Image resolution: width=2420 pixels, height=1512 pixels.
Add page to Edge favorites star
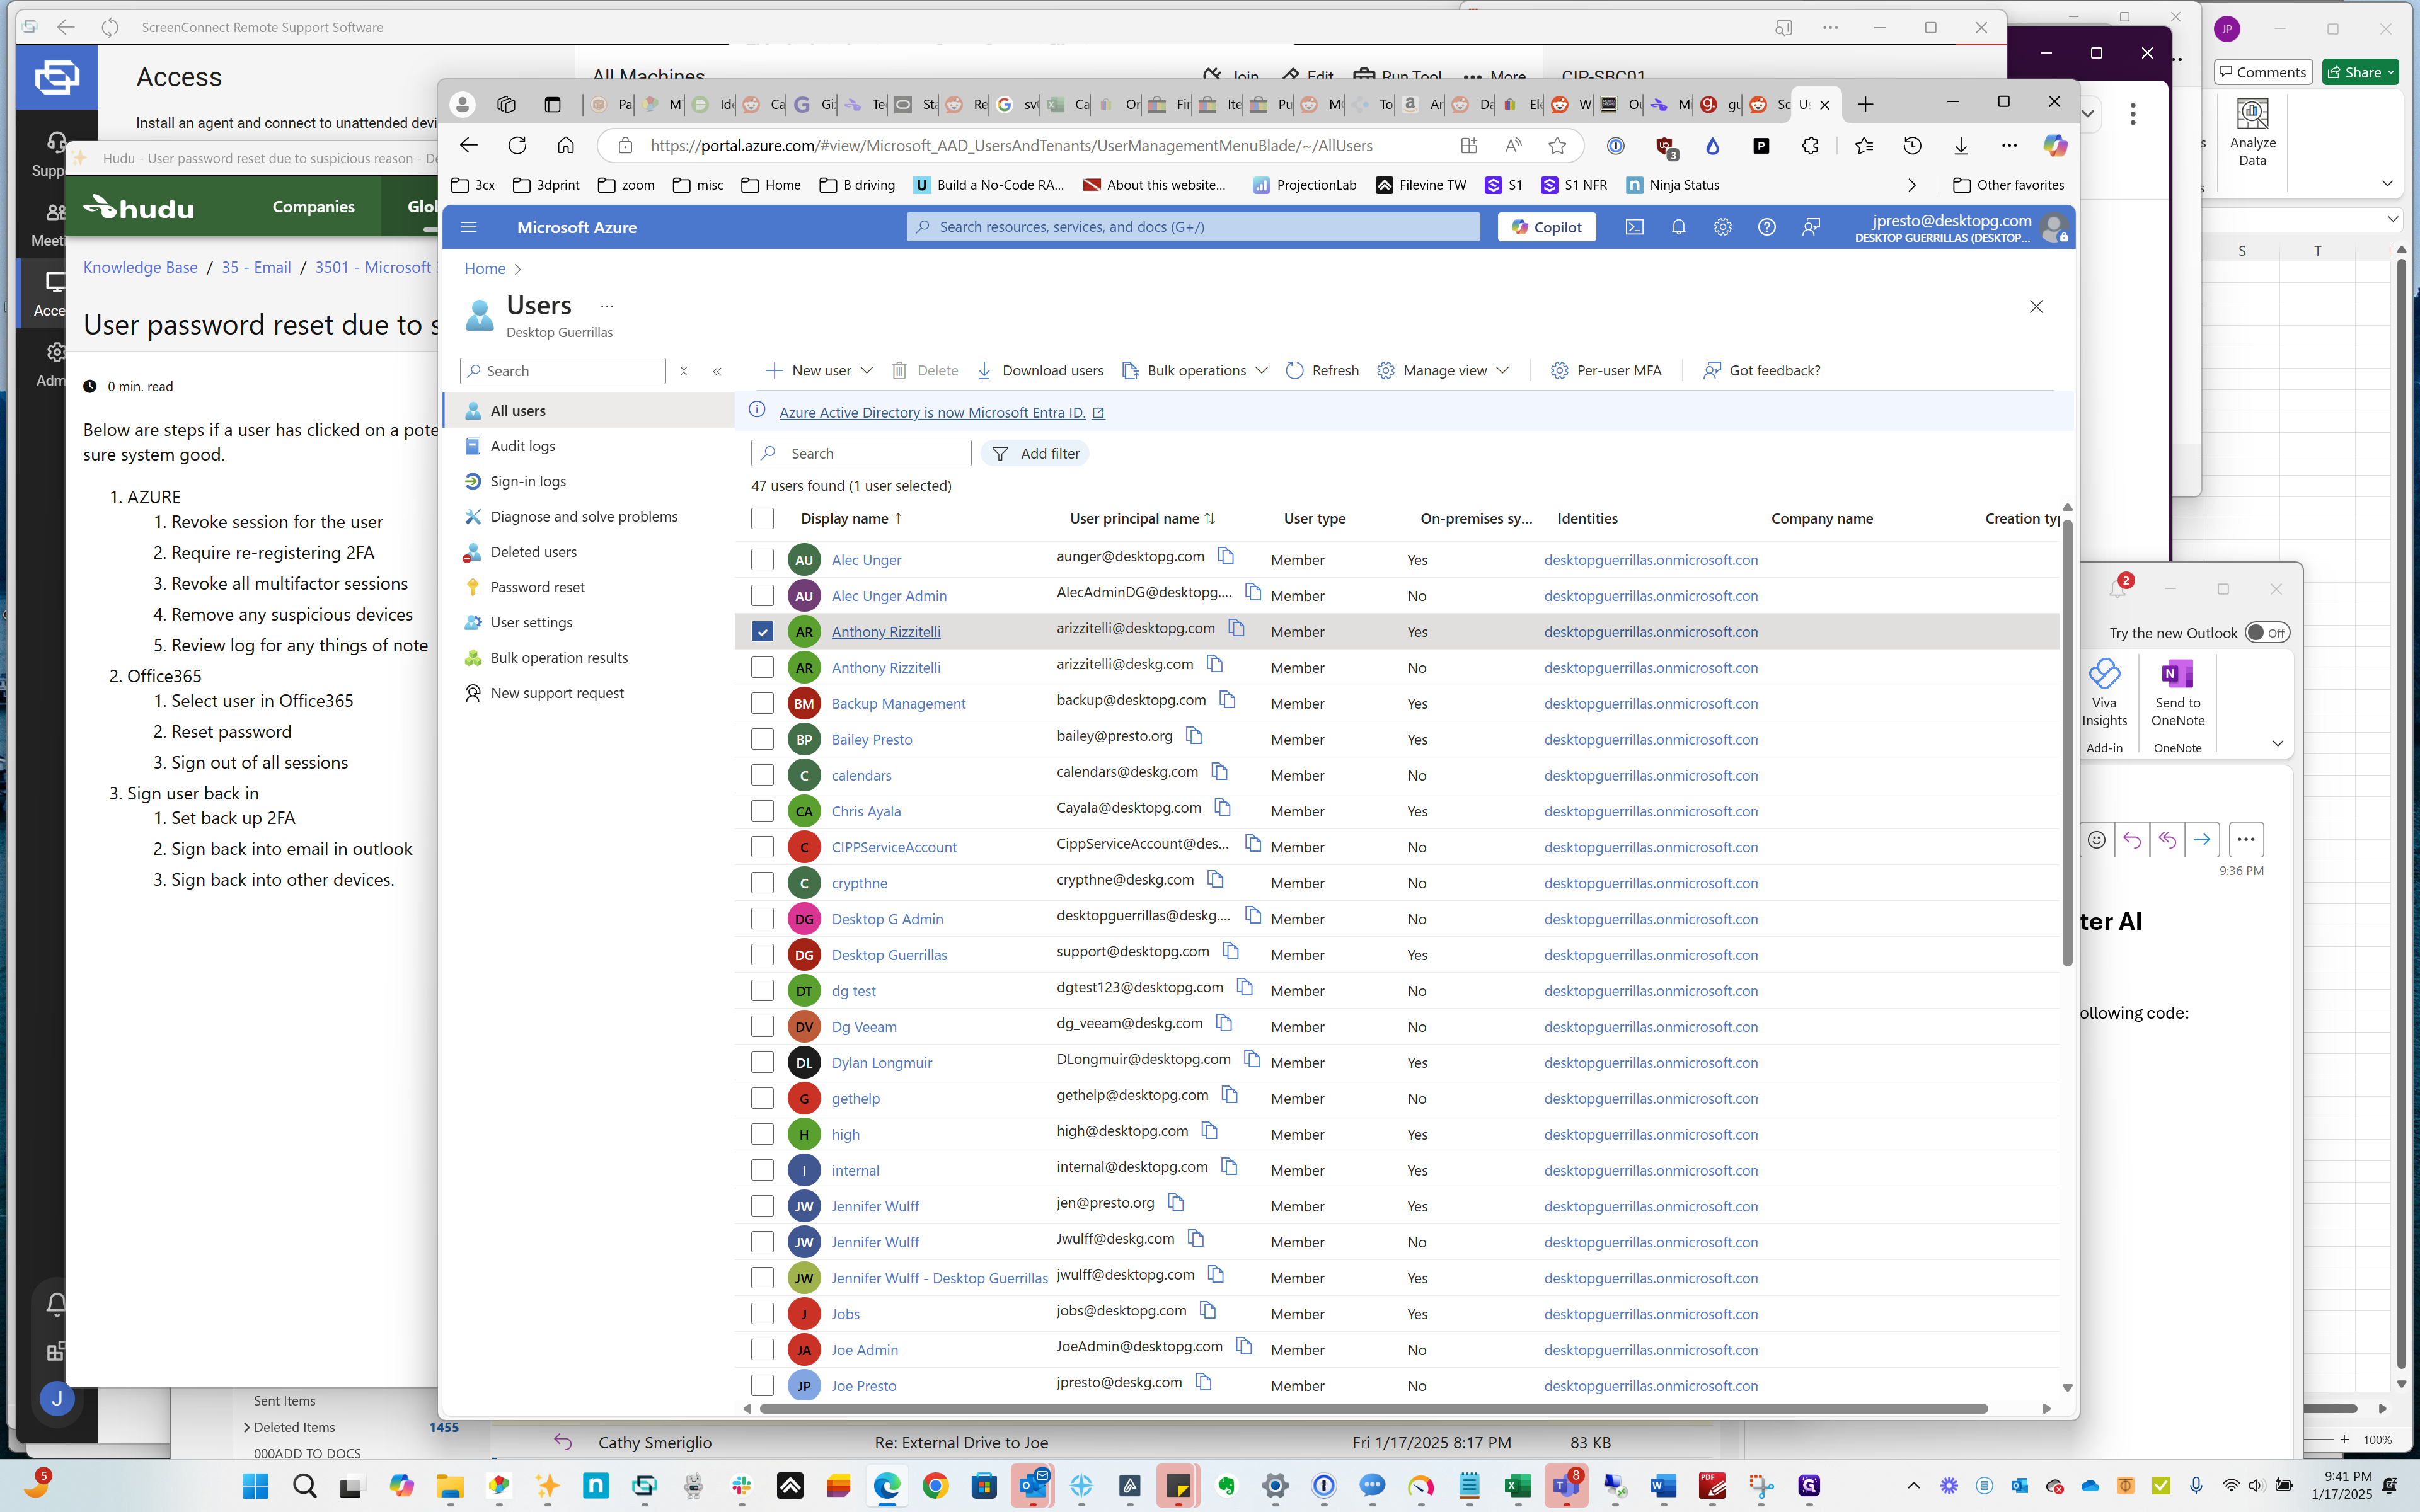pos(1557,146)
